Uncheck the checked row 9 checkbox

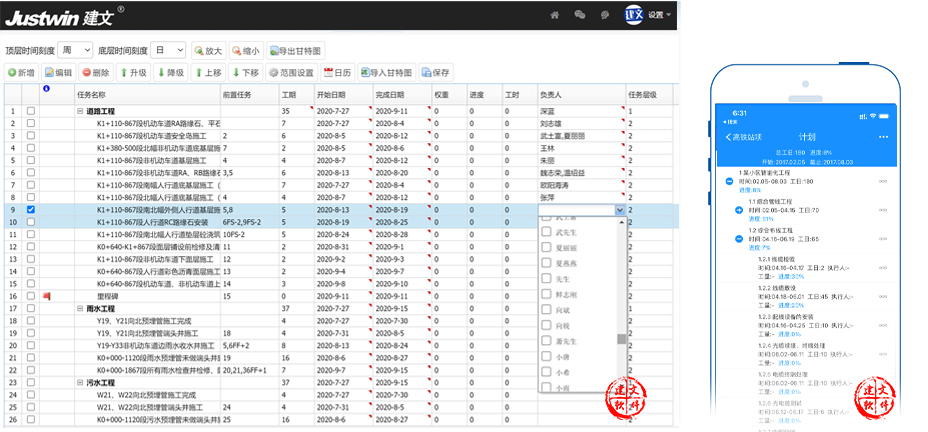(x=30, y=210)
